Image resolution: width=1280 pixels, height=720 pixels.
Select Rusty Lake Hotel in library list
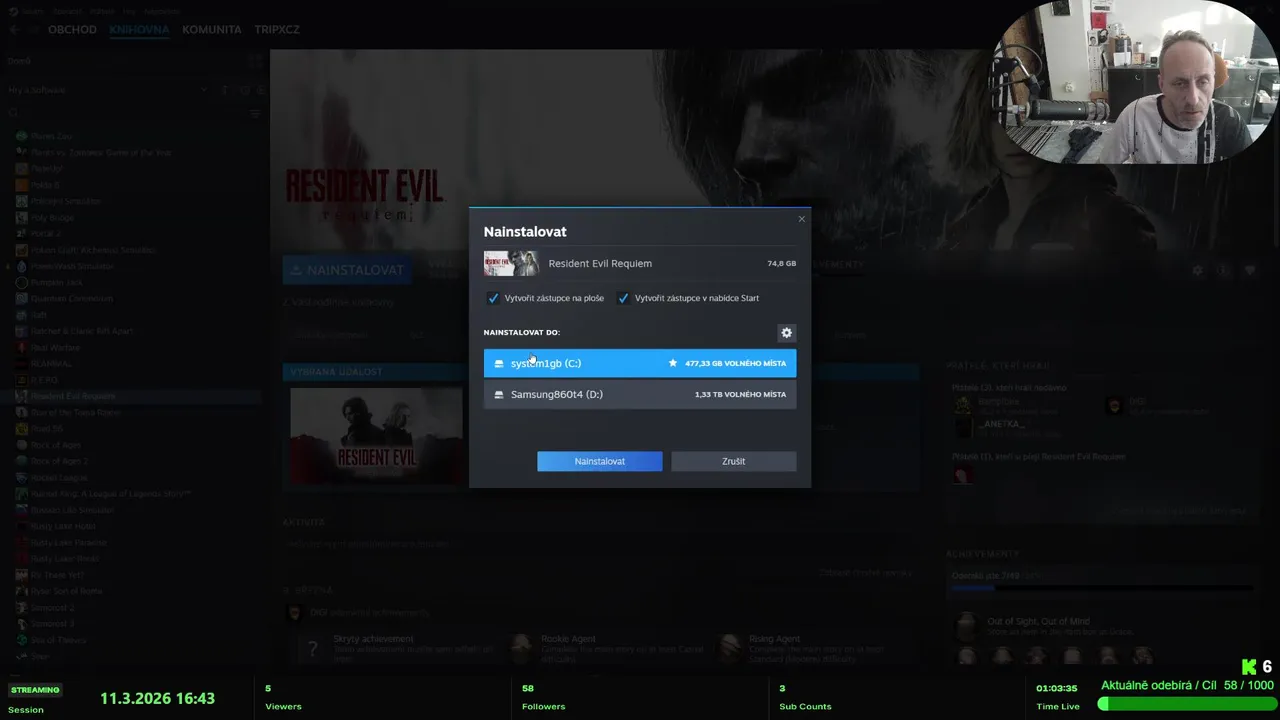pyautogui.click(x=63, y=526)
